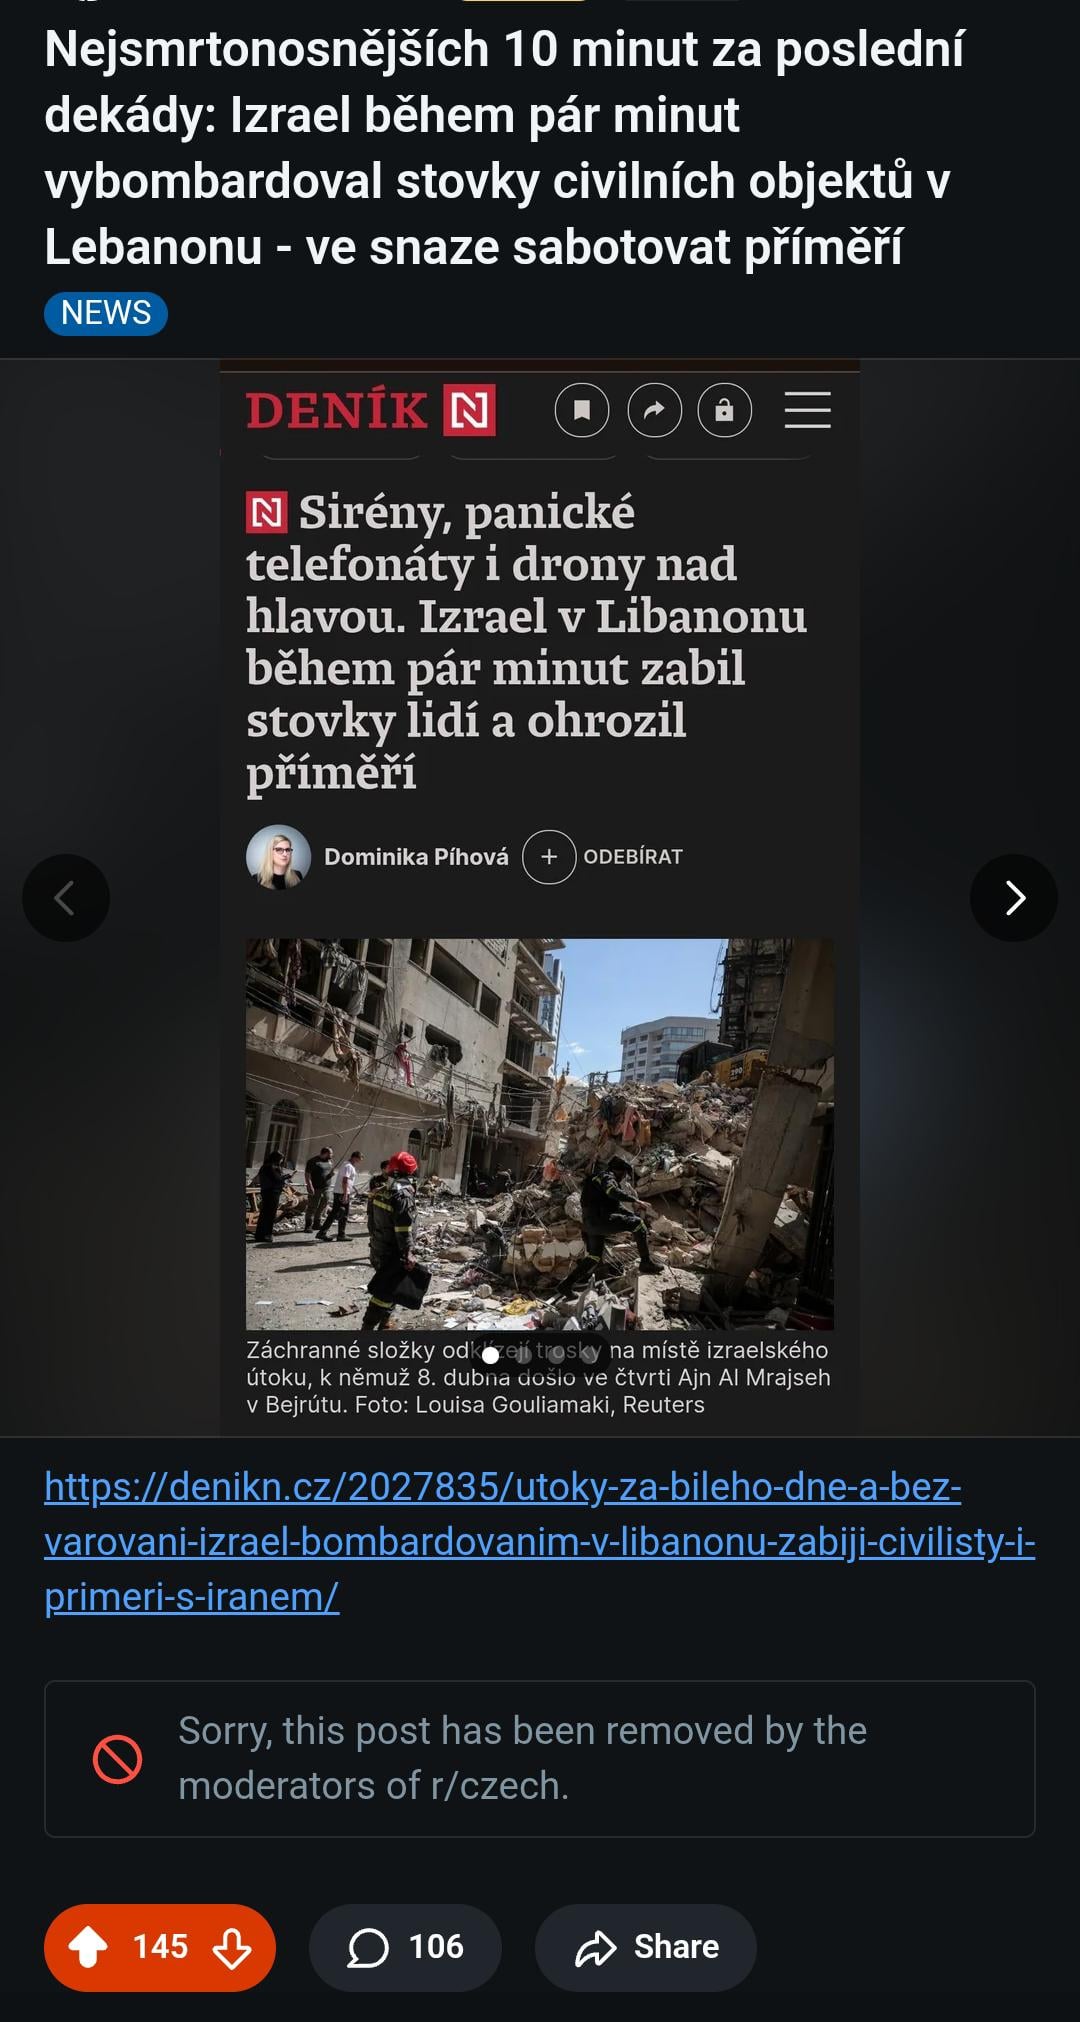This screenshot has height=2022, width=1080.
Task: Upvote the post with the arrow icon
Action: click(x=88, y=1947)
